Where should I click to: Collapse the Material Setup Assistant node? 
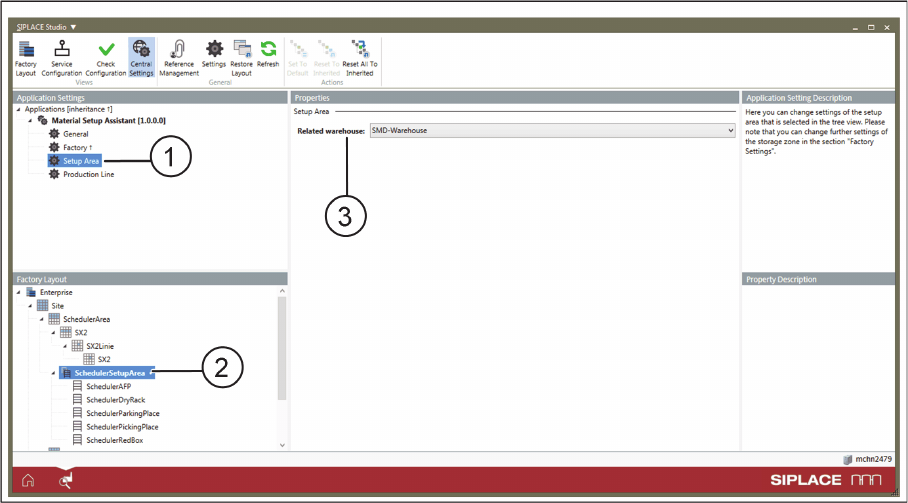click(30, 121)
